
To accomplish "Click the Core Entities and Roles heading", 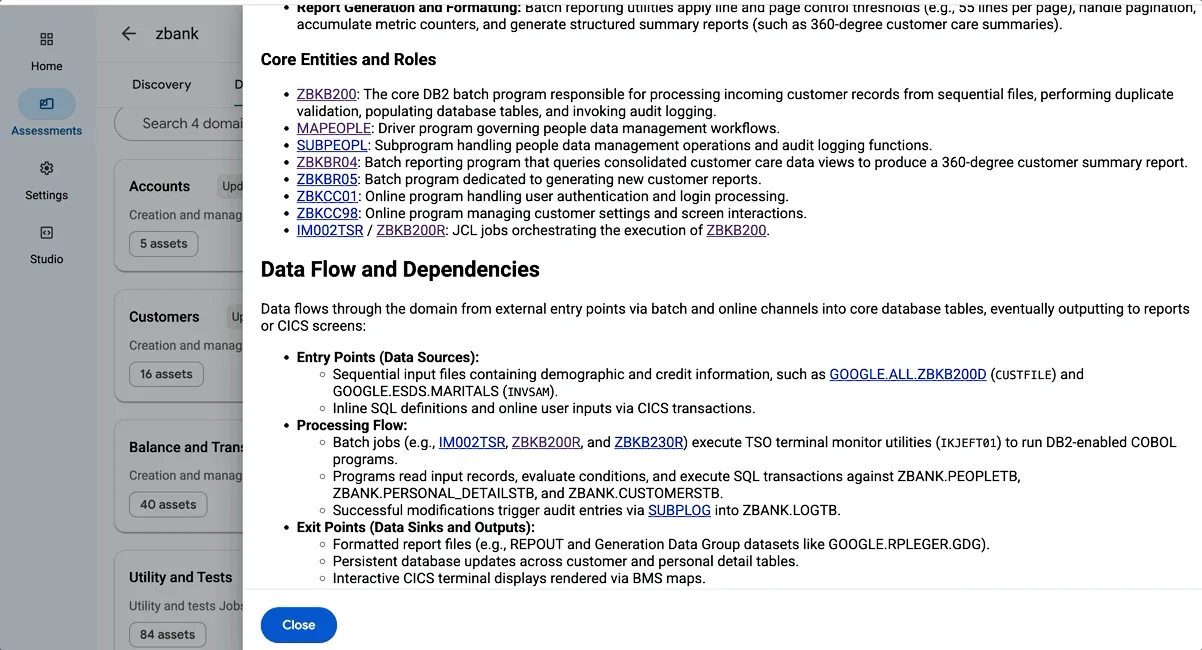I will point(349,60).
